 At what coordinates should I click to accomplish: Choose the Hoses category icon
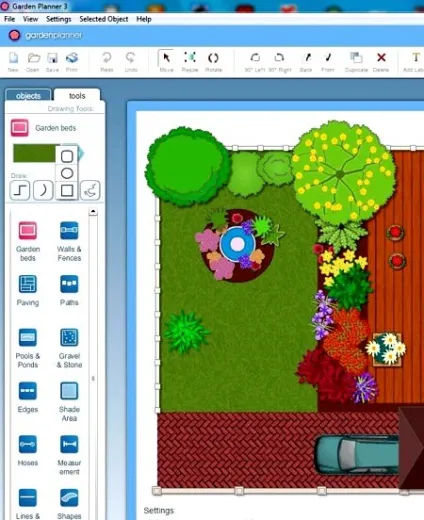pos(28,444)
